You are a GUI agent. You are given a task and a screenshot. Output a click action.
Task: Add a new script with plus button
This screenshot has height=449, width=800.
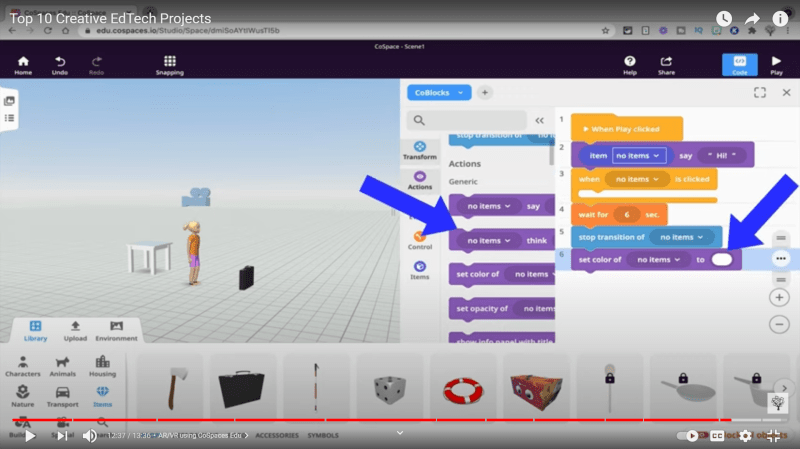pos(485,92)
